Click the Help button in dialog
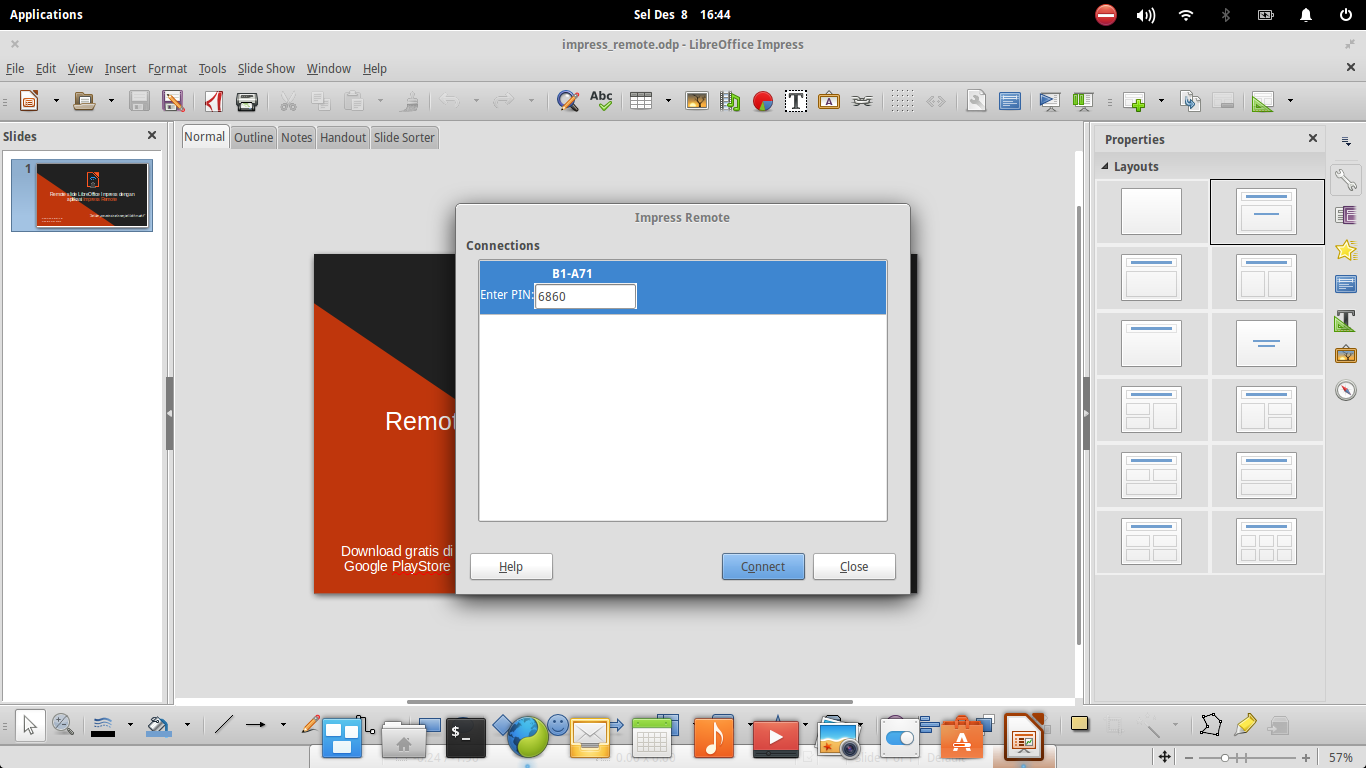The image size is (1366, 768). click(x=511, y=566)
